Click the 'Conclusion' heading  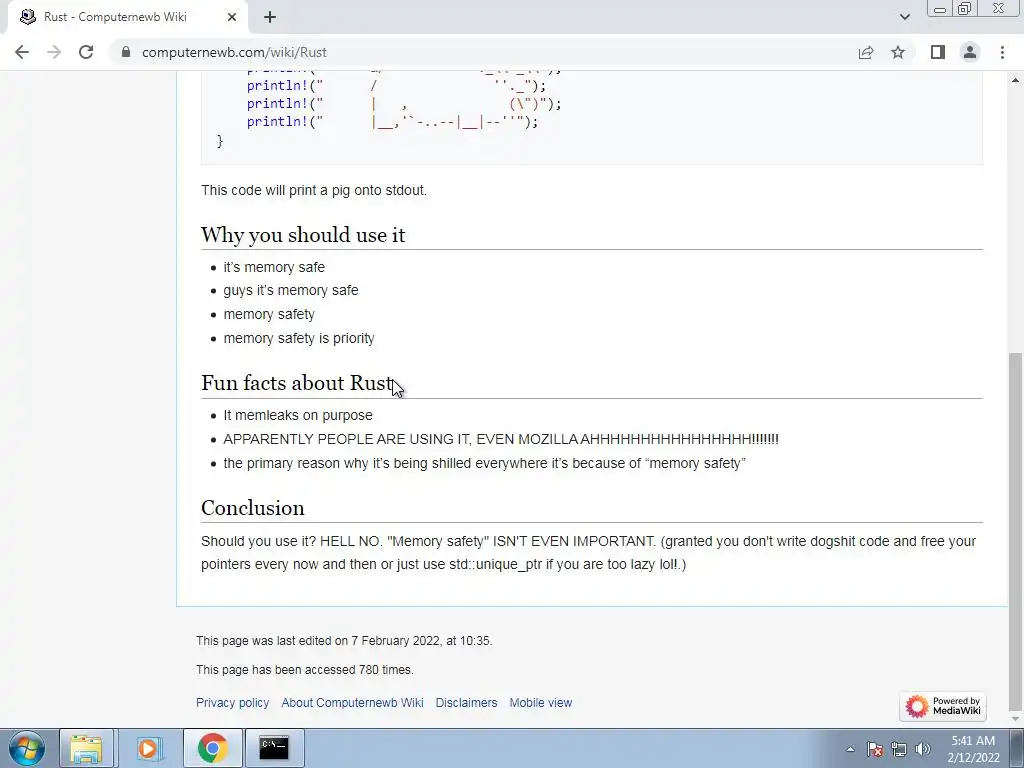pyautogui.click(x=253, y=508)
